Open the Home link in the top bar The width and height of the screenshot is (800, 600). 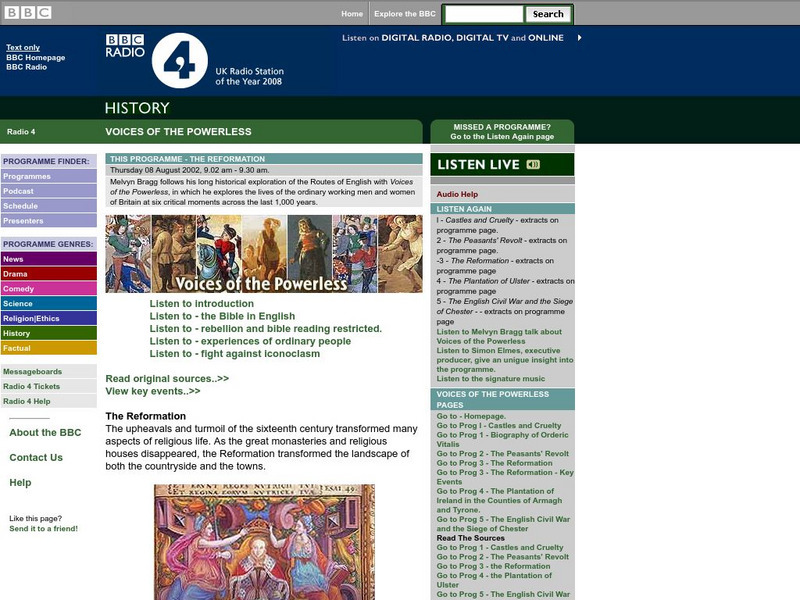pos(350,13)
